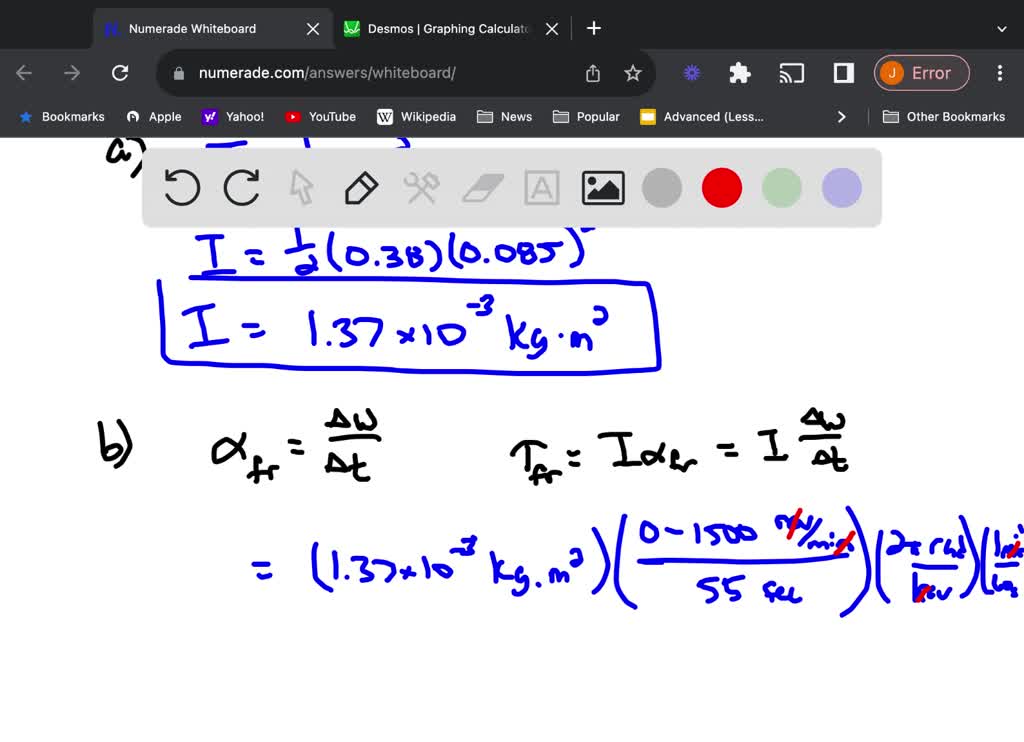Image resolution: width=1024 pixels, height=742 pixels.
Task: Close the Desmos tab
Action: click(x=552, y=29)
